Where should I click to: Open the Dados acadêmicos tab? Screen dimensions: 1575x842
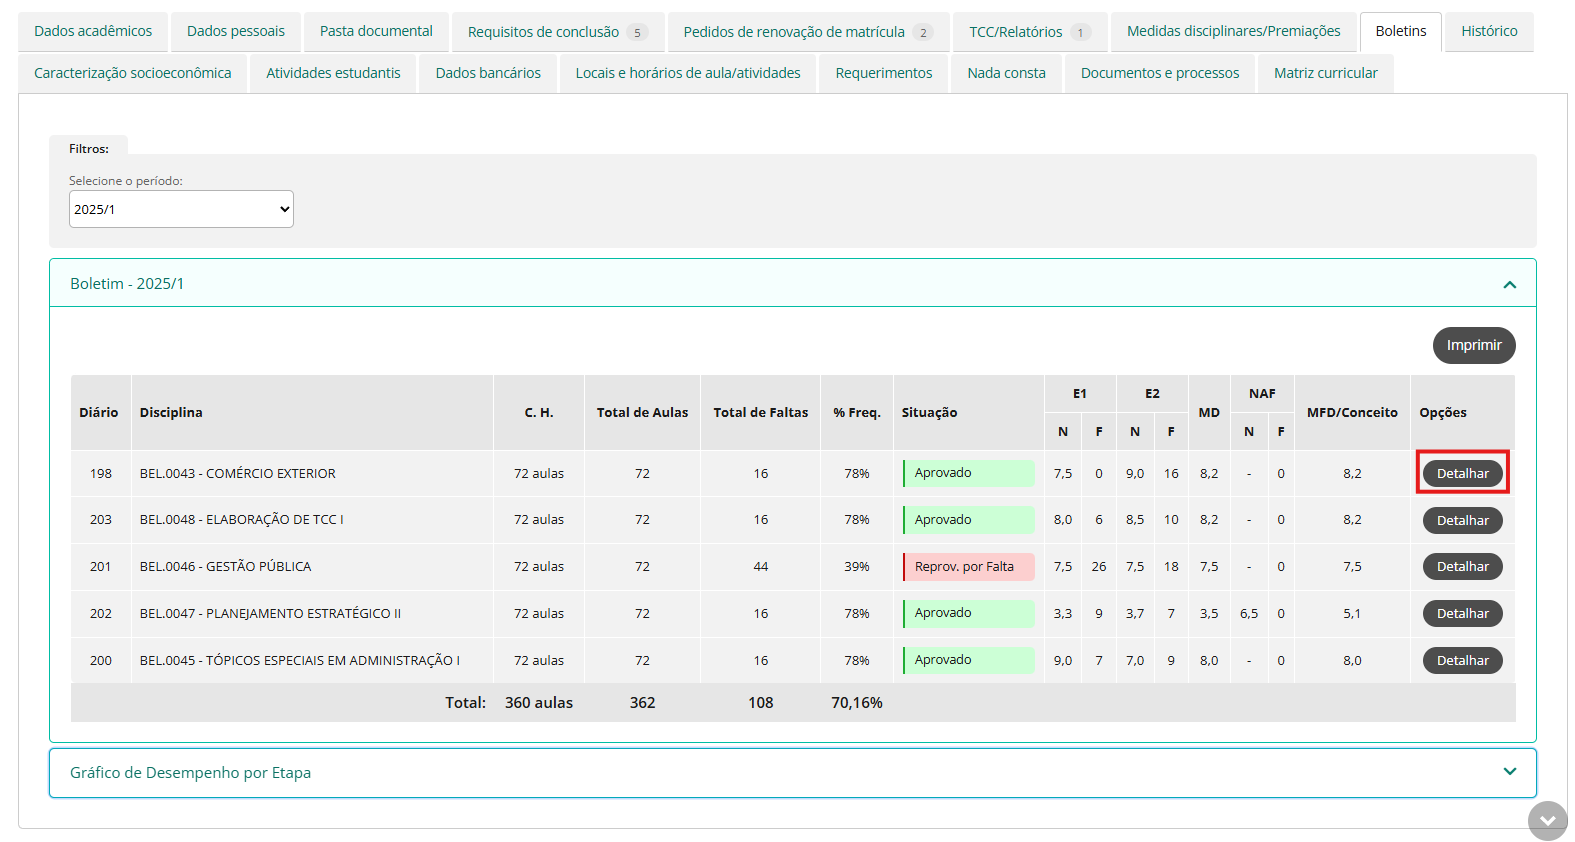tap(93, 32)
